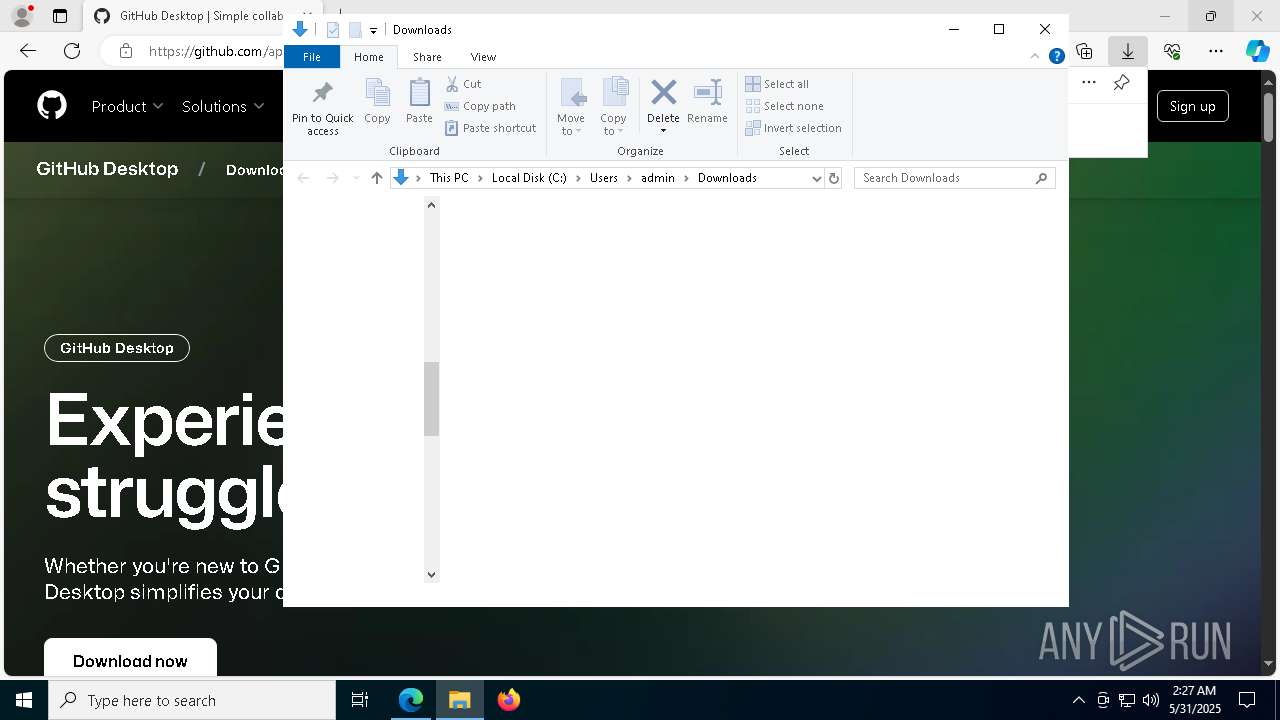Open more options in downloads panel
Image resolution: width=1280 pixels, height=720 pixels.
(1089, 83)
